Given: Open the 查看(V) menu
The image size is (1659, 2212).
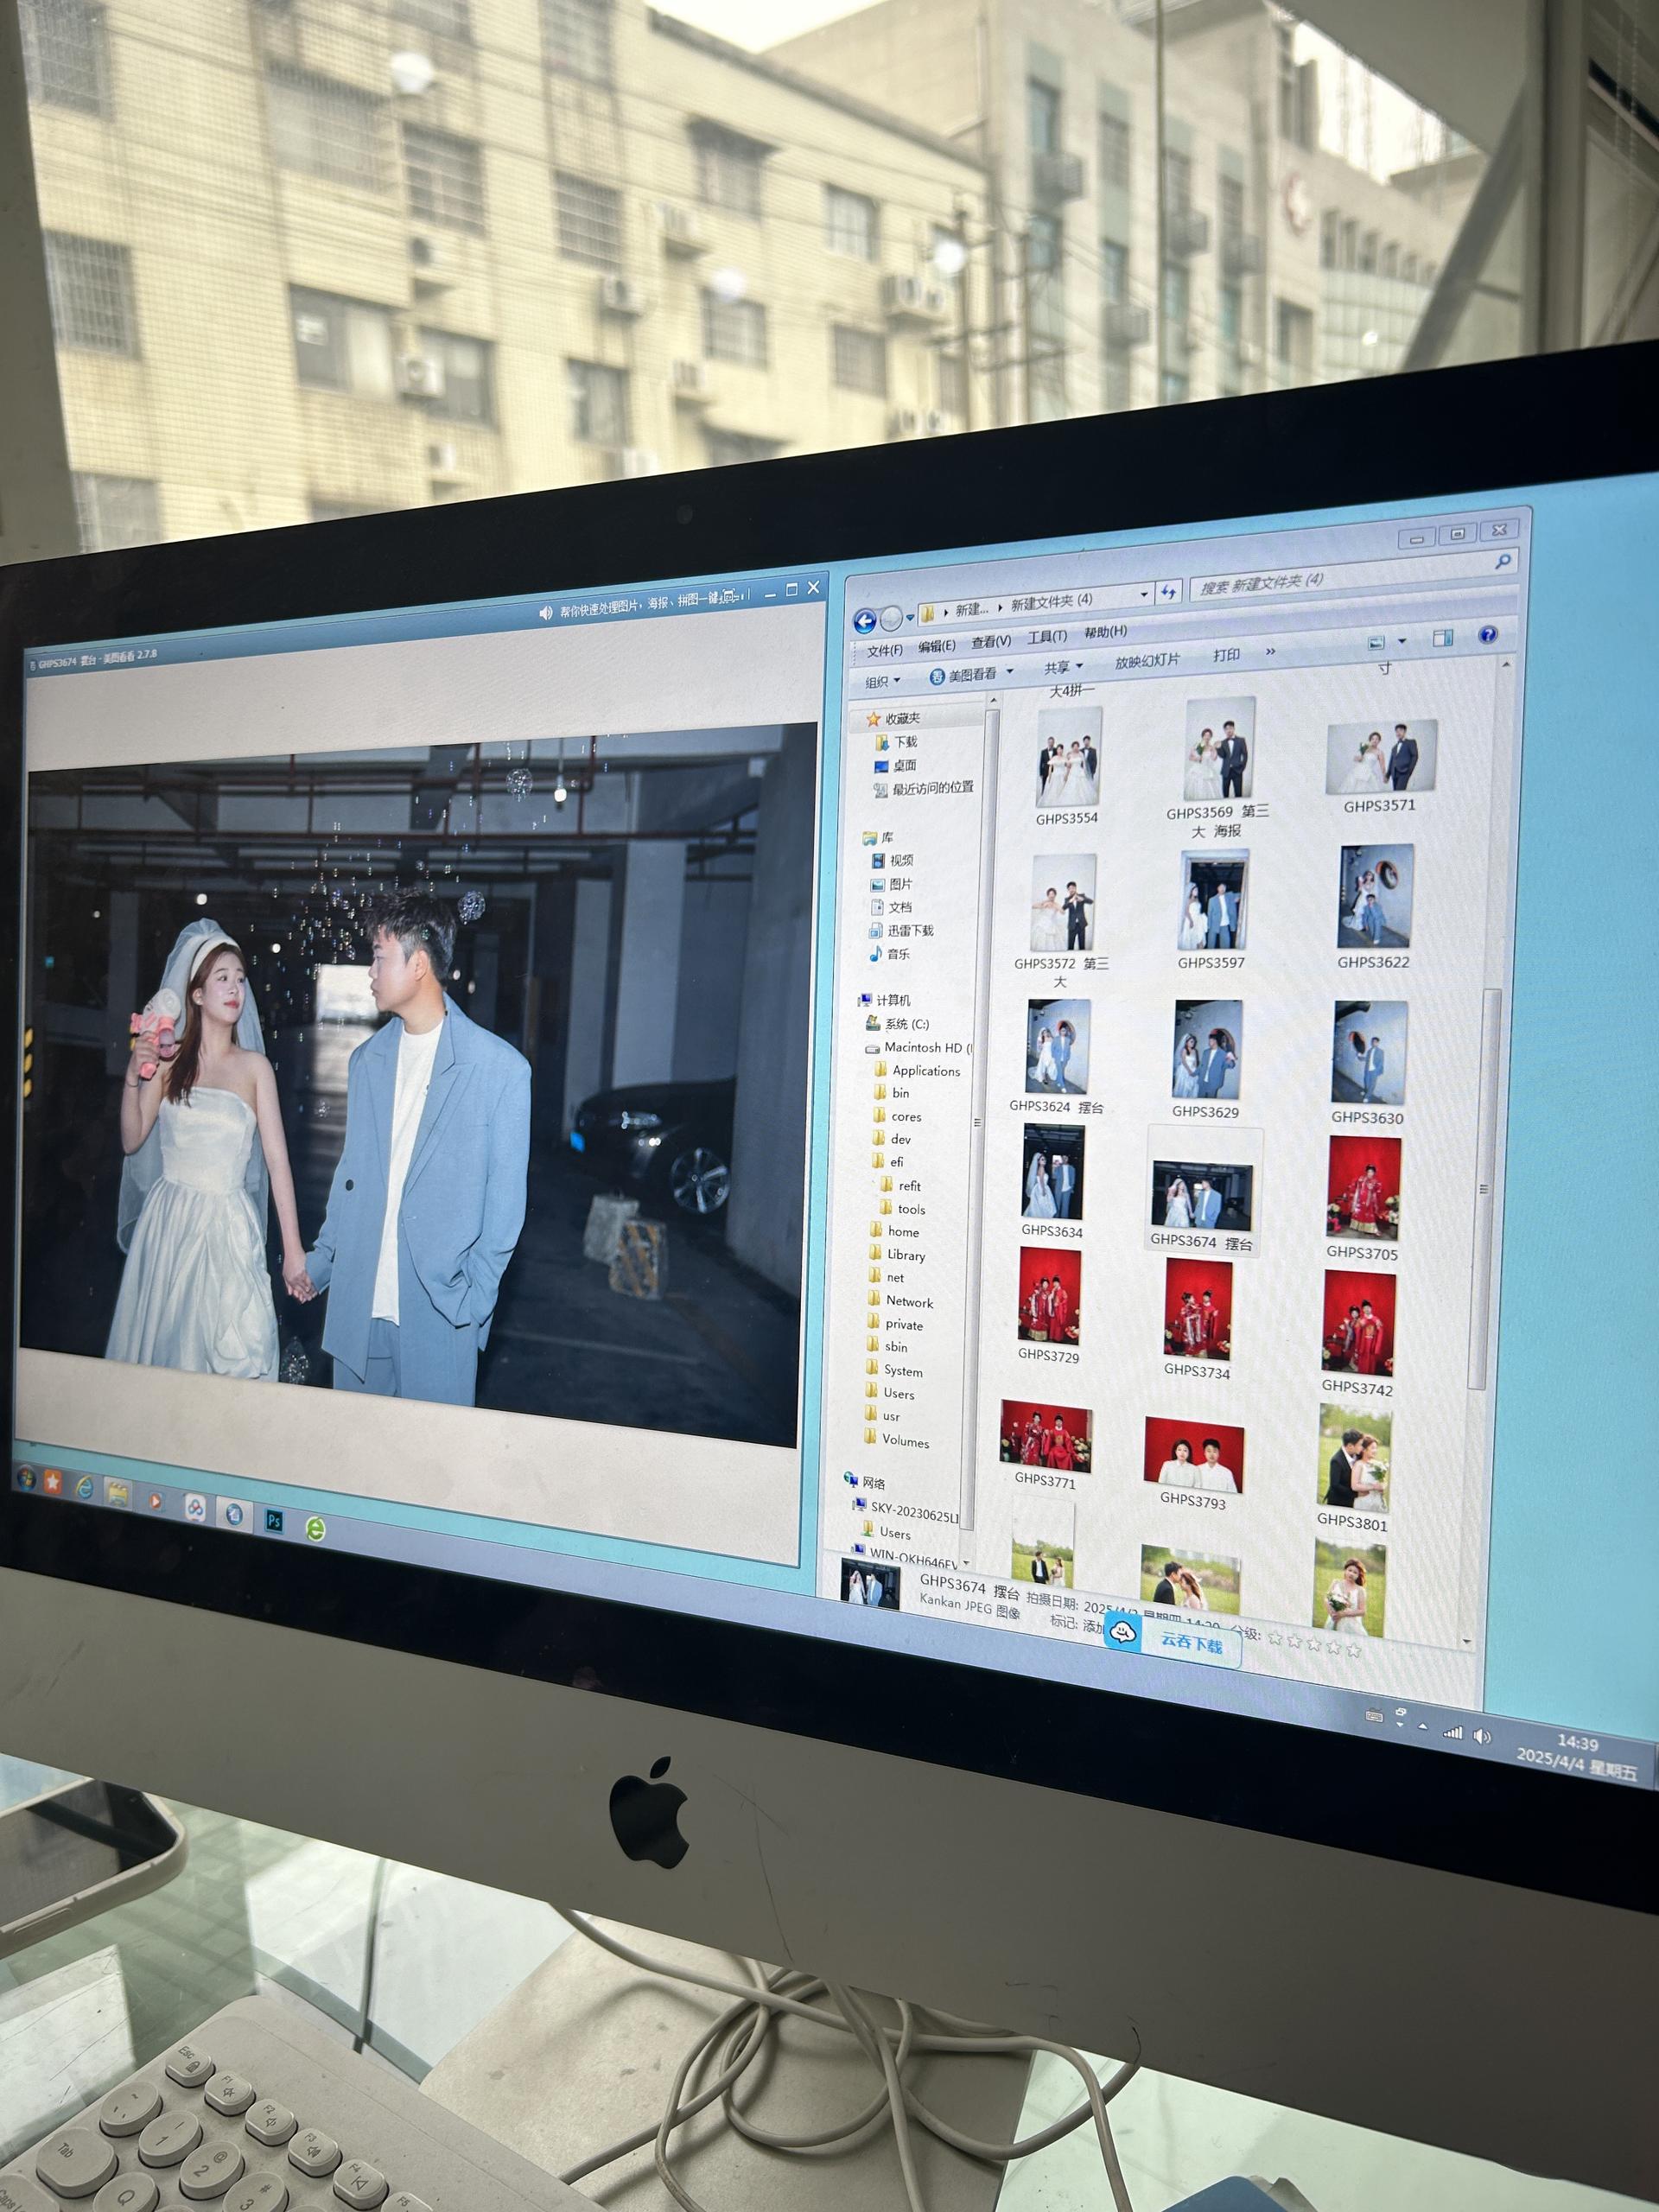Looking at the screenshot, I should [x=991, y=641].
